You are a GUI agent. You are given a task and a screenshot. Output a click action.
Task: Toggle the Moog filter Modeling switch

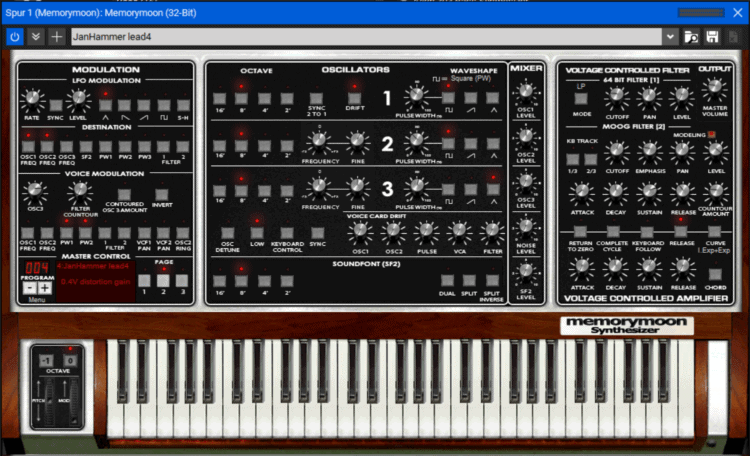coord(711,134)
